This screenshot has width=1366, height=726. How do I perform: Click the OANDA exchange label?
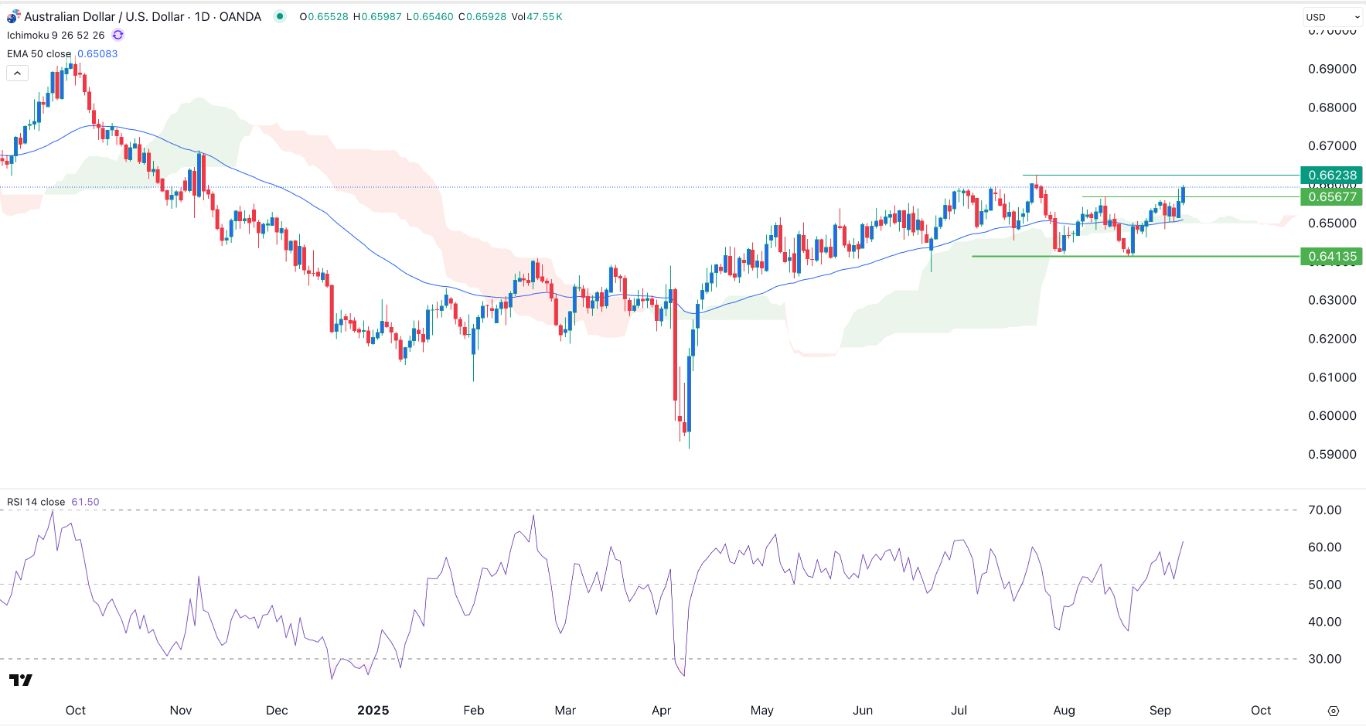tap(240, 16)
